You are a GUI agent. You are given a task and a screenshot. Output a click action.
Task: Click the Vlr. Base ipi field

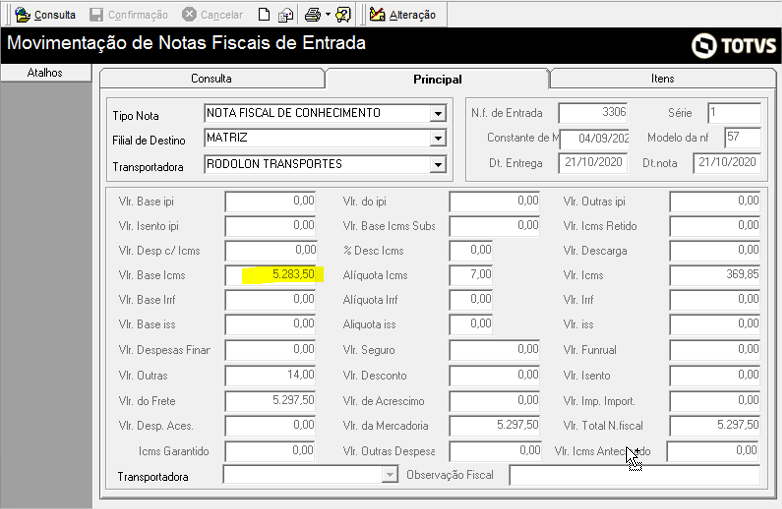pyautogui.click(x=270, y=201)
